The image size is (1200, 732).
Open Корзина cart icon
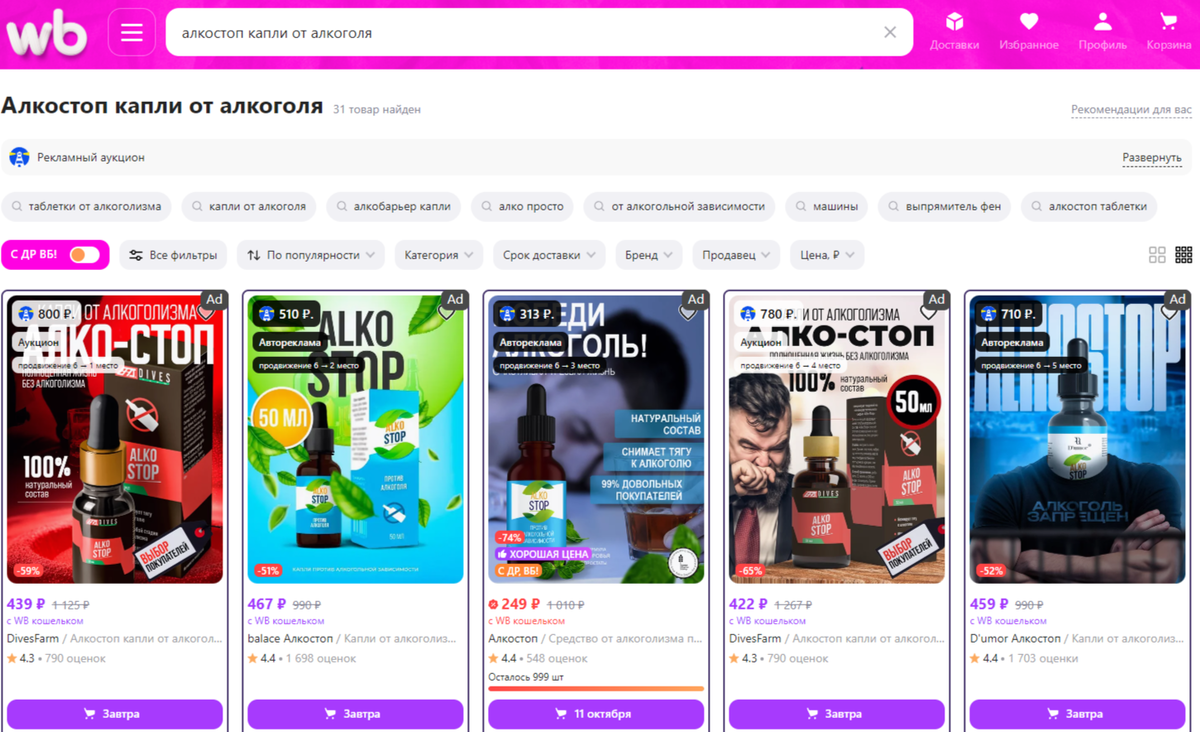[x=1168, y=32]
